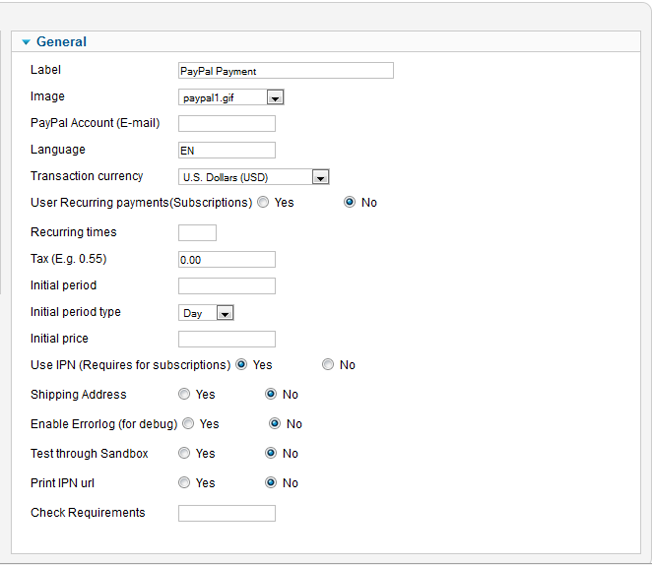Click the Check Requirements field
Screen dimensions: 652x565
coord(226,513)
